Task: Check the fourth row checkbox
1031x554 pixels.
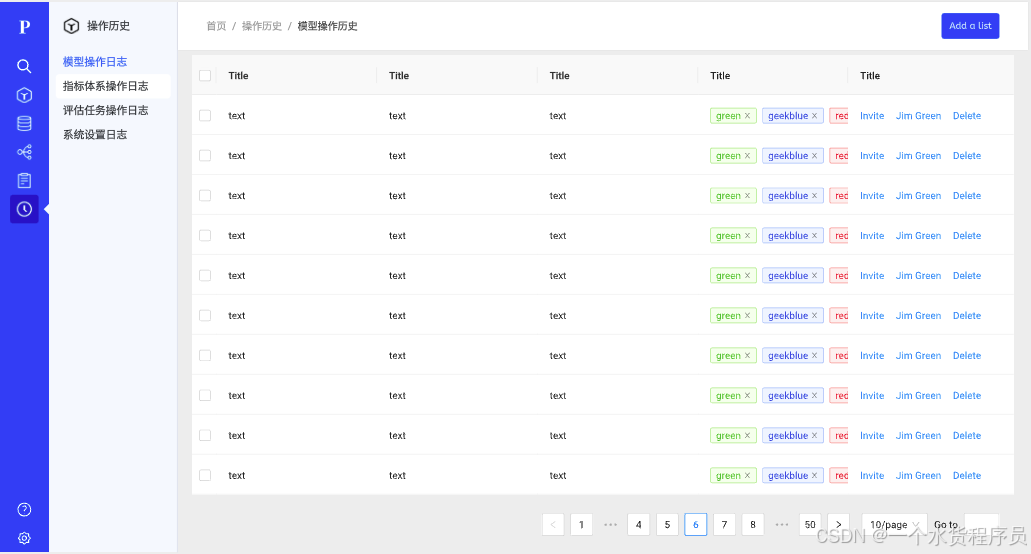Action: (205, 236)
